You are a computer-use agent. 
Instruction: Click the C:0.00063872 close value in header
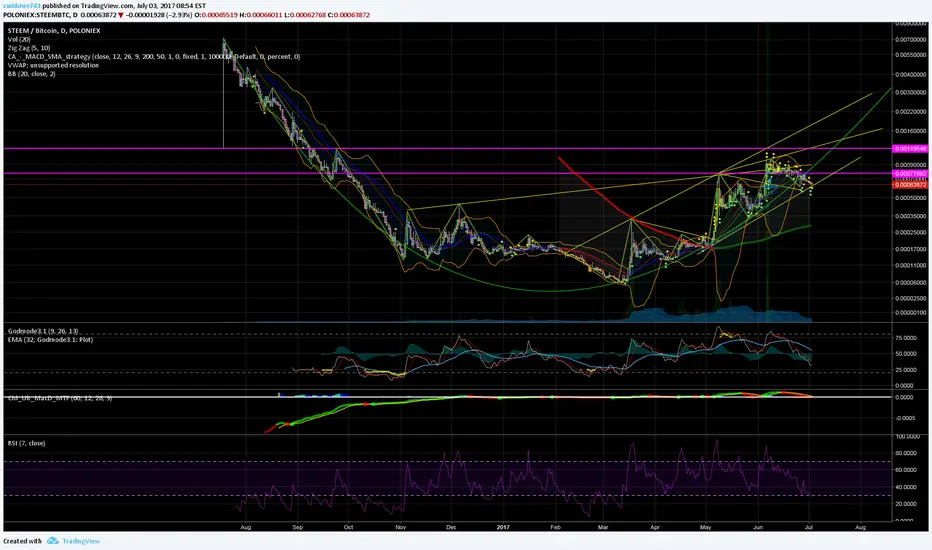pyautogui.click(x=349, y=15)
